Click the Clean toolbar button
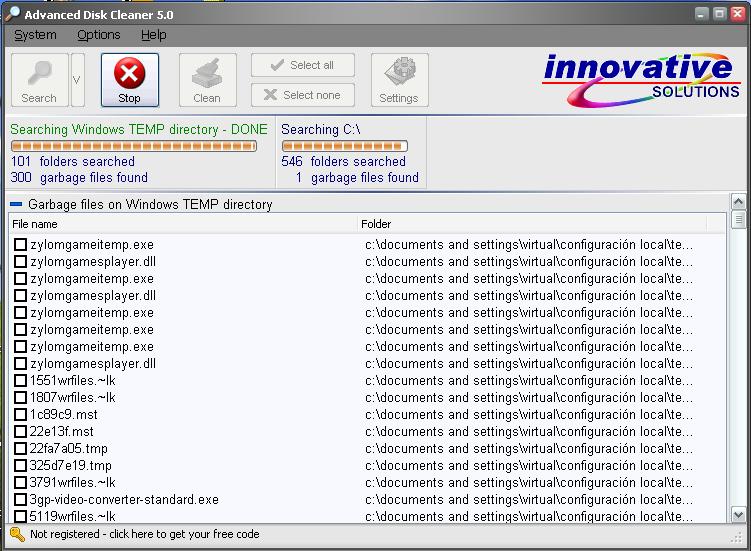Viewport: 751px width, 551px height. point(207,80)
